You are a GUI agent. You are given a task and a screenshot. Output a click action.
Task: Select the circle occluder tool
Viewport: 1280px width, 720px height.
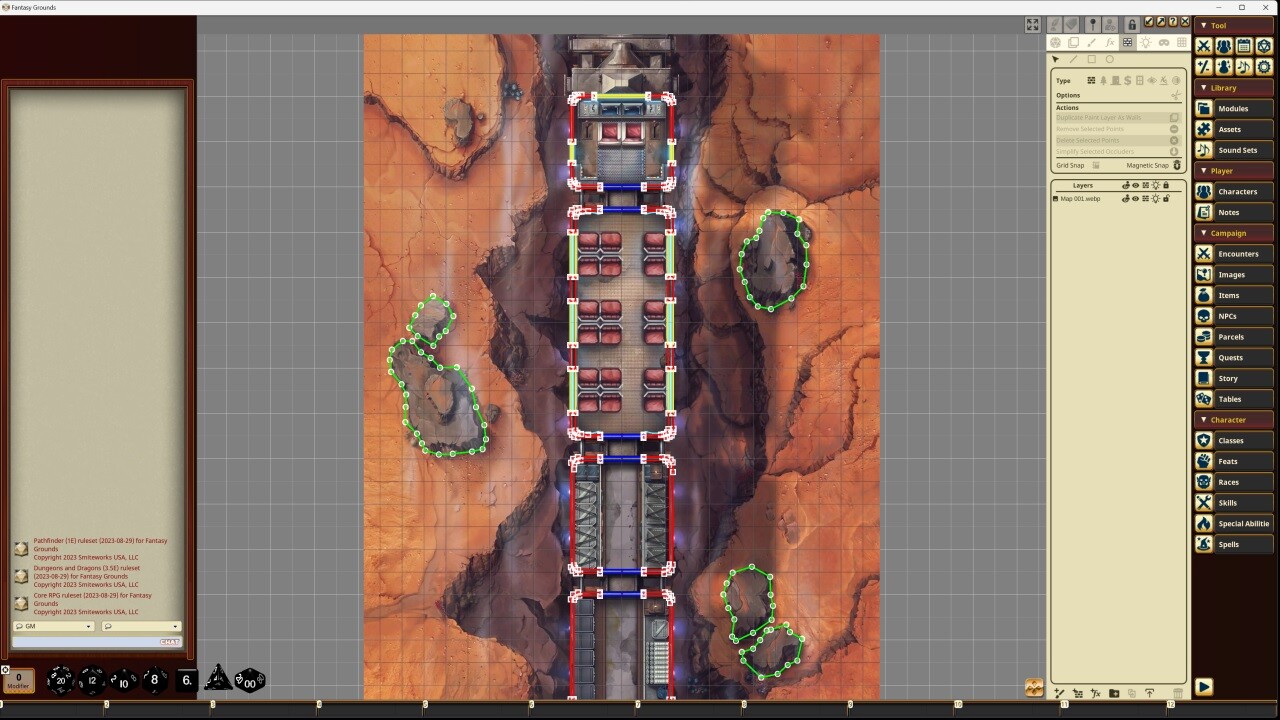point(1110,59)
